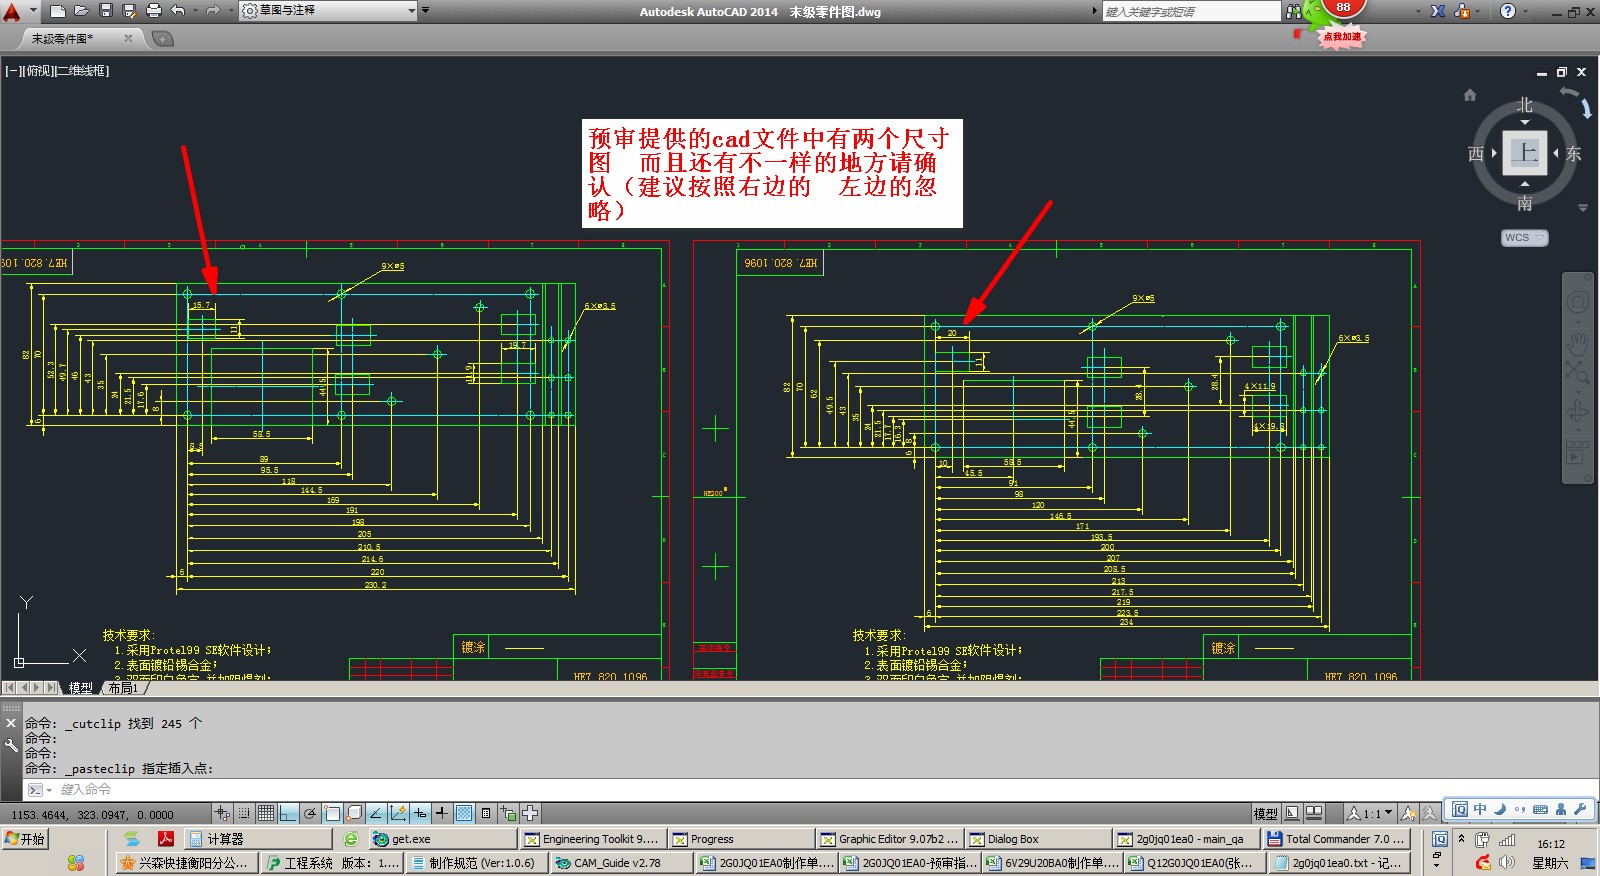The image size is (1600, 876).
Task: Click the quick view layouts icon in status bar
Action: click(x=1292, y=814)
